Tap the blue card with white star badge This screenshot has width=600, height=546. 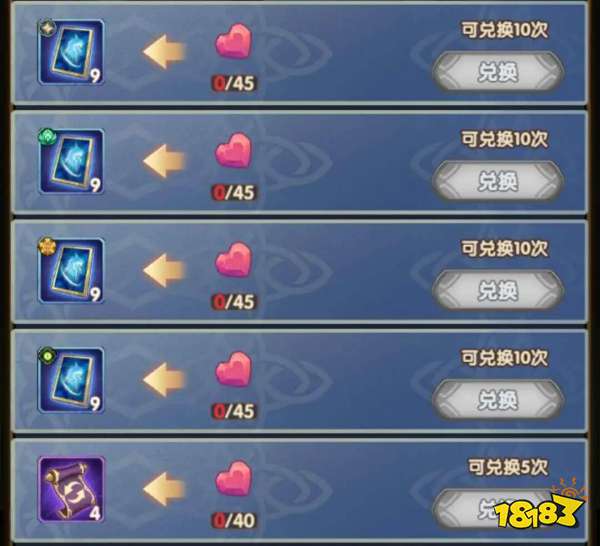(71, 52)
